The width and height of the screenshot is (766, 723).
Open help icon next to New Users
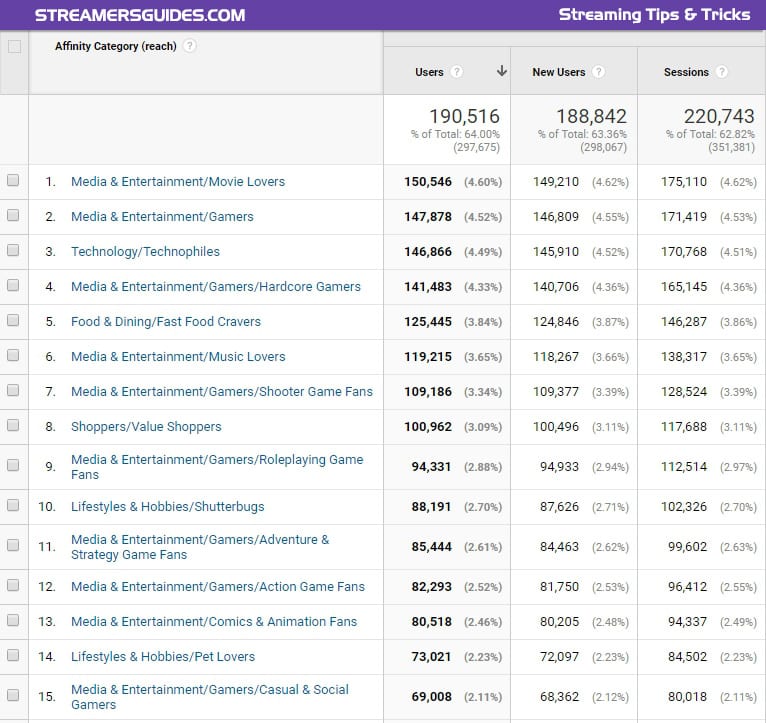pos(598,72)
